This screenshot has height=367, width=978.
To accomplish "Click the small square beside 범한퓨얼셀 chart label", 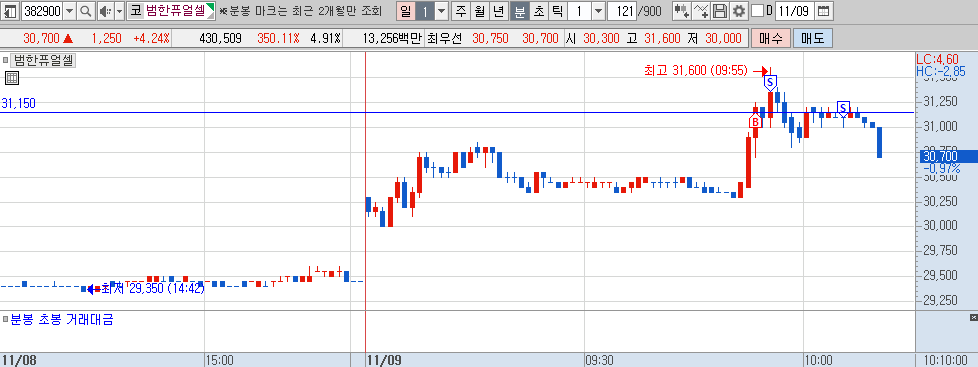I will pyautogui.click(x=6, y=61).
